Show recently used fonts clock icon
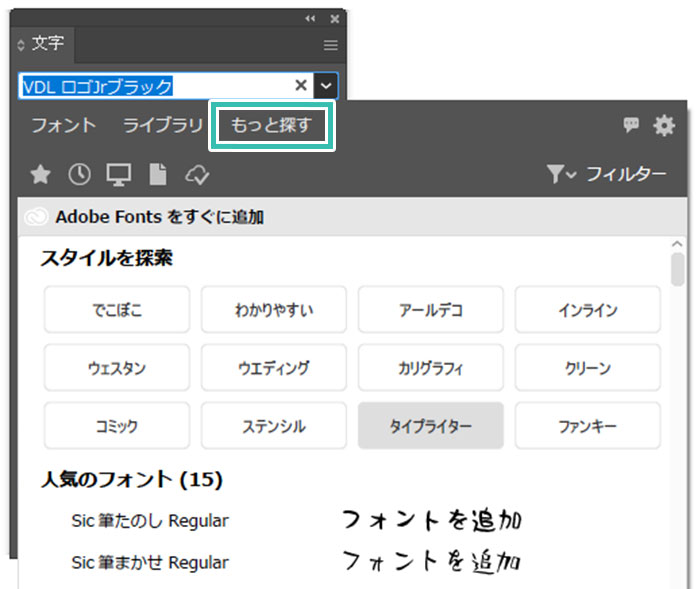This screenshot has width=700, height=589. tap(79, 175)
